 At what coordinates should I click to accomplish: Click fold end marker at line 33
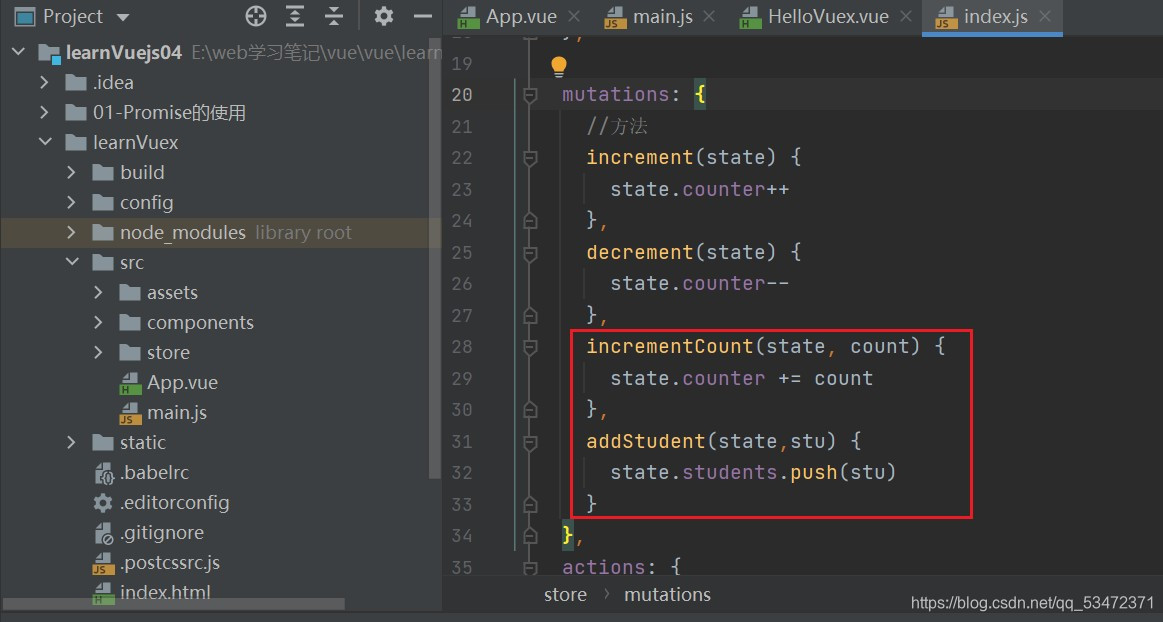point(530,505)
